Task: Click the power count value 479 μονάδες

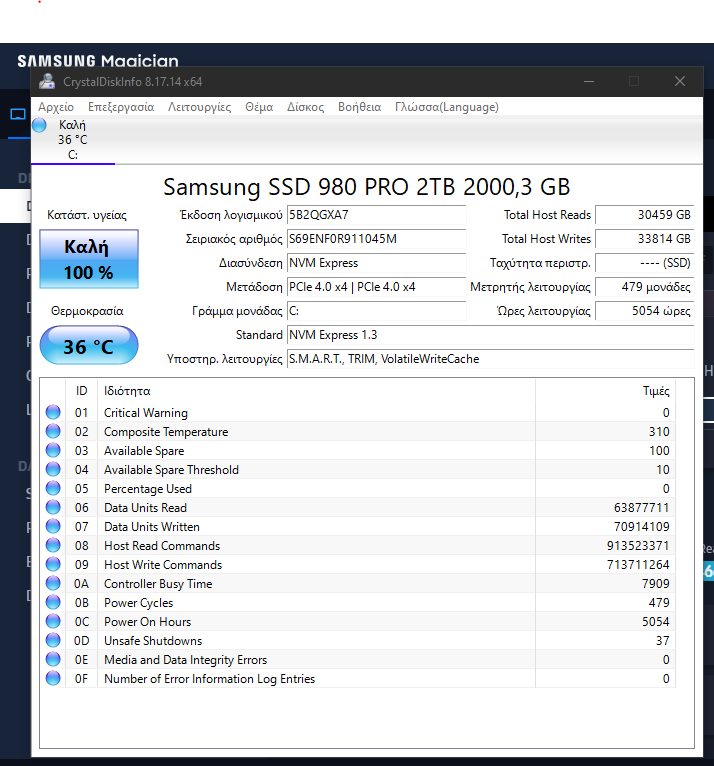Action: pos(645,287)
